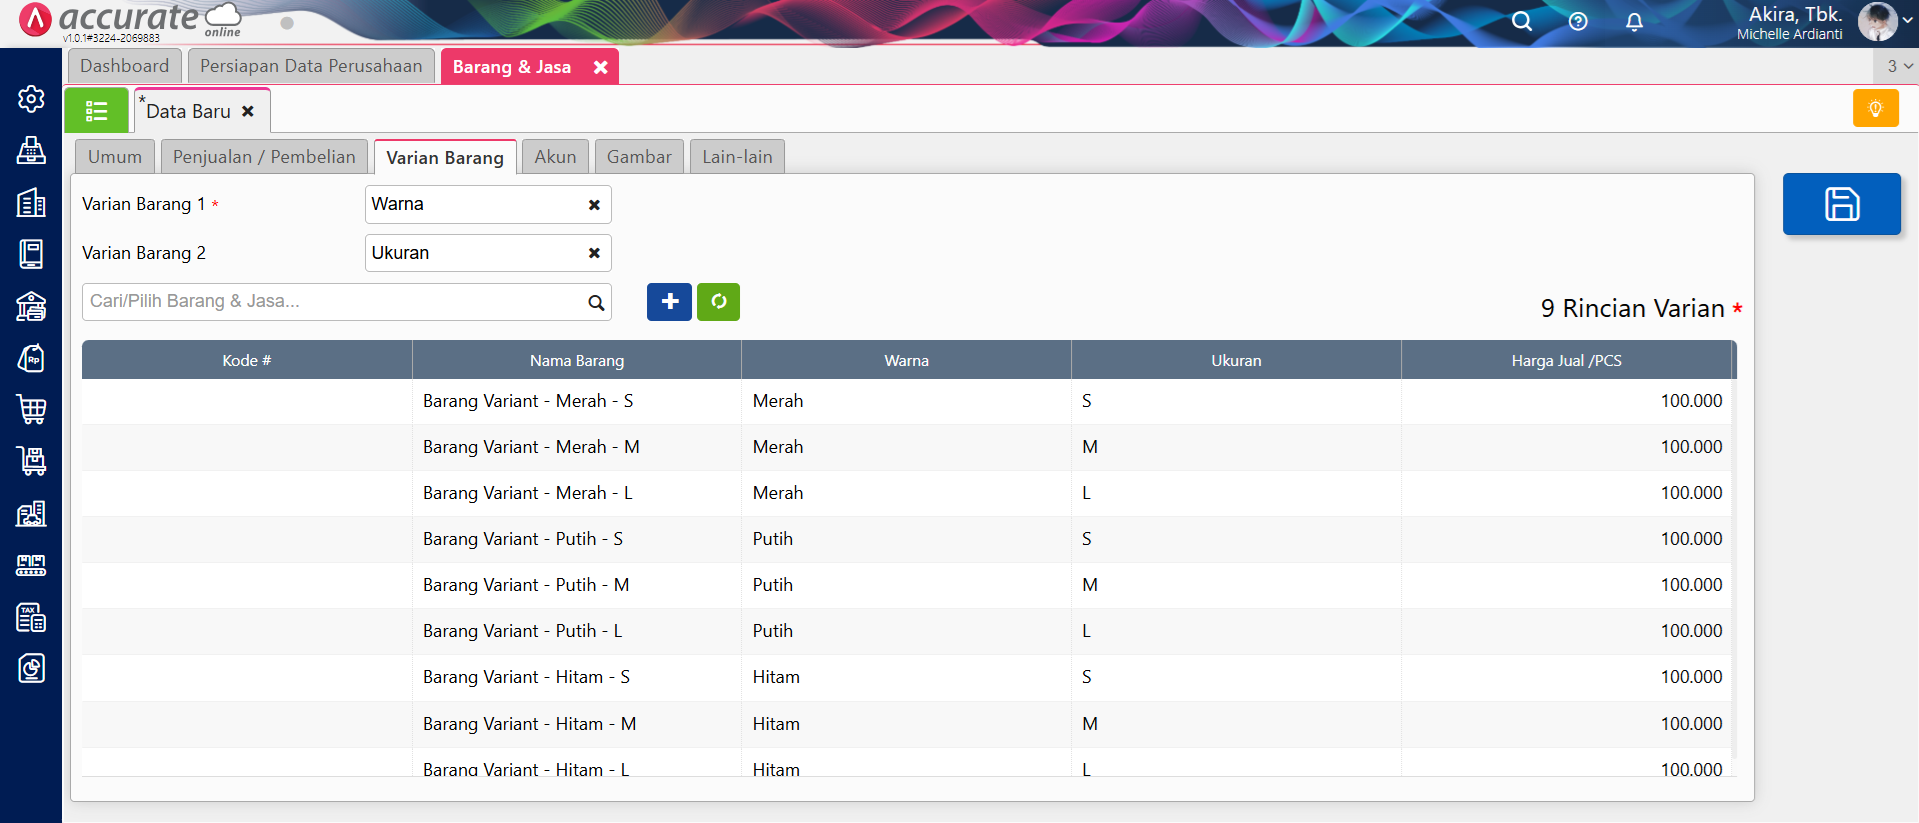Click the yellow lightbulb tips icon
This screenshot has width=1919, height=823.
[x=1875, y=108]
